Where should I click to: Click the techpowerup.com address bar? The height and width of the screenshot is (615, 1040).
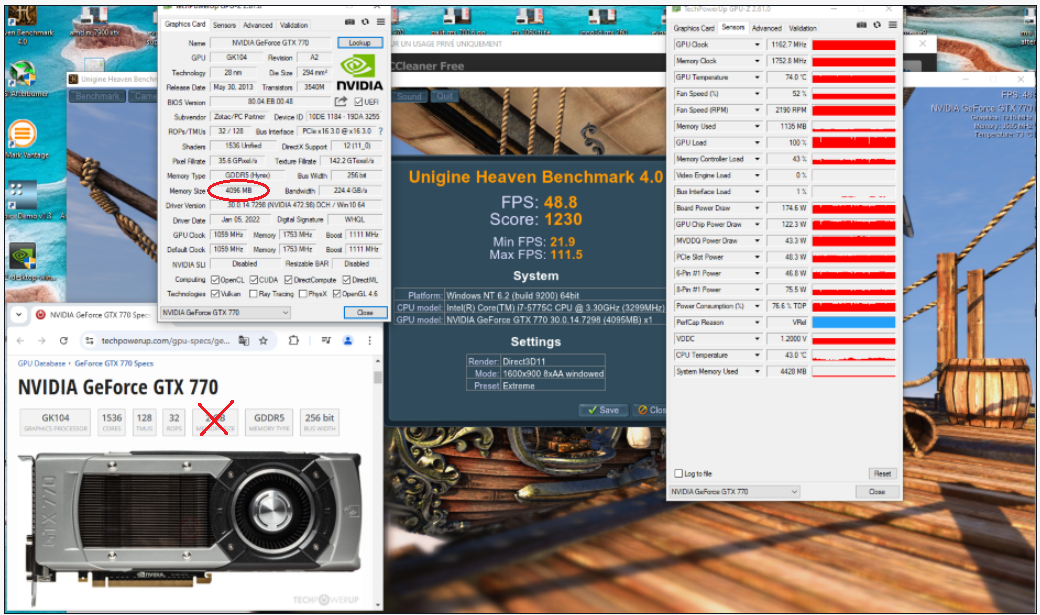165,340
